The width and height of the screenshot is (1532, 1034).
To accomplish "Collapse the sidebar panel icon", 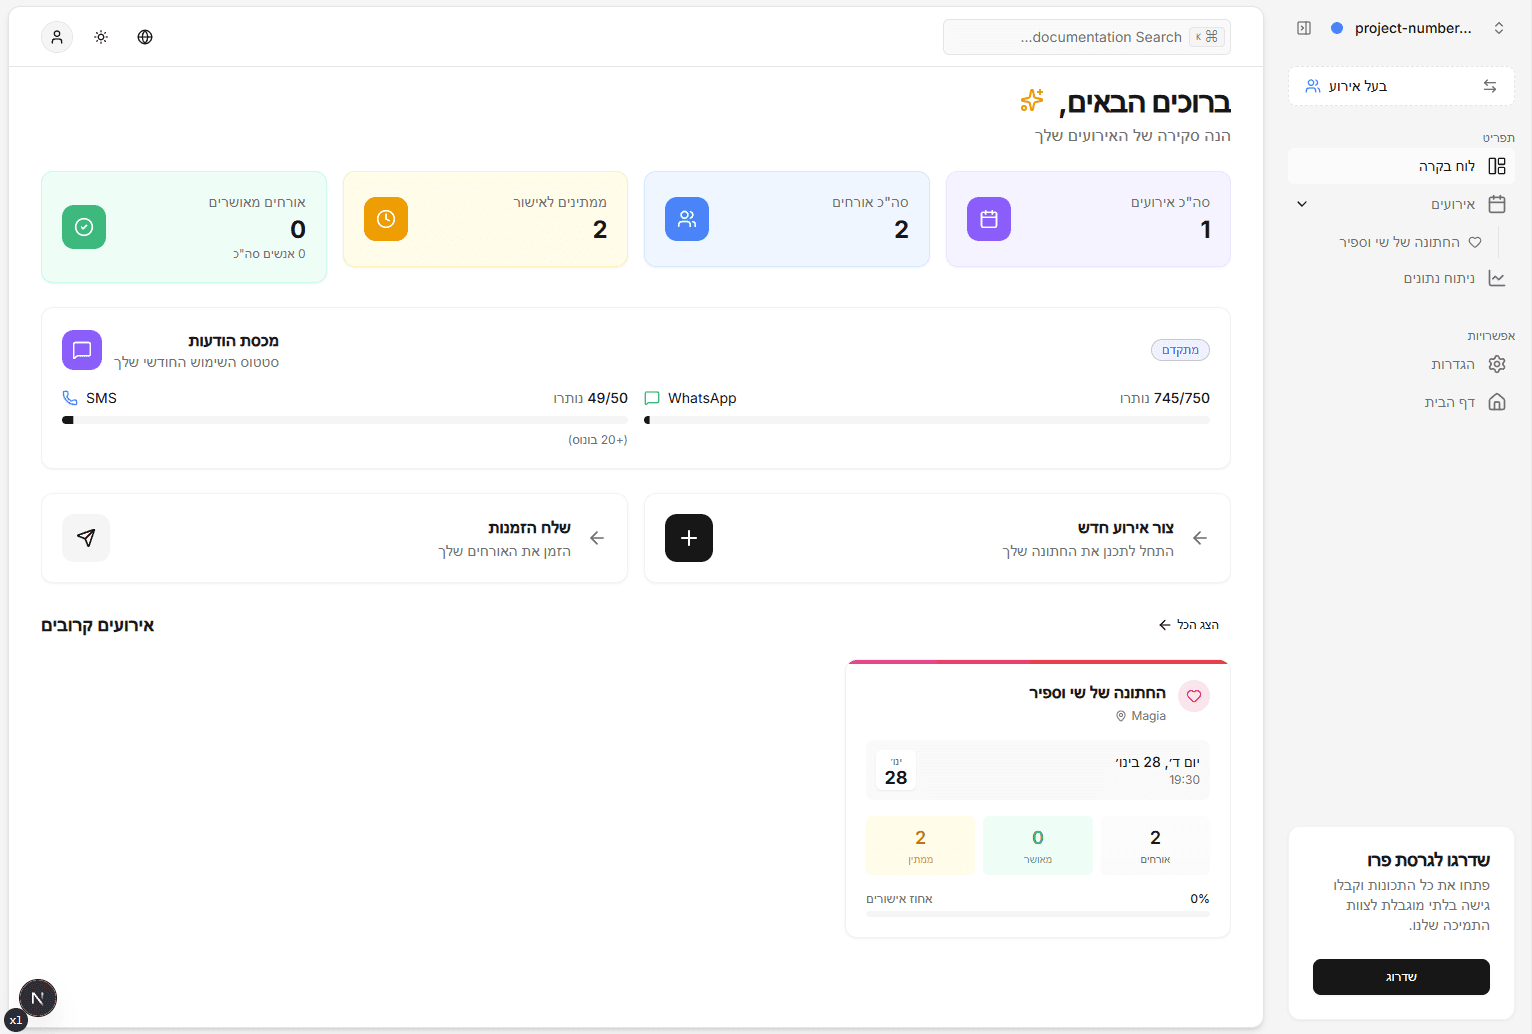I will tap(1304, 28).
